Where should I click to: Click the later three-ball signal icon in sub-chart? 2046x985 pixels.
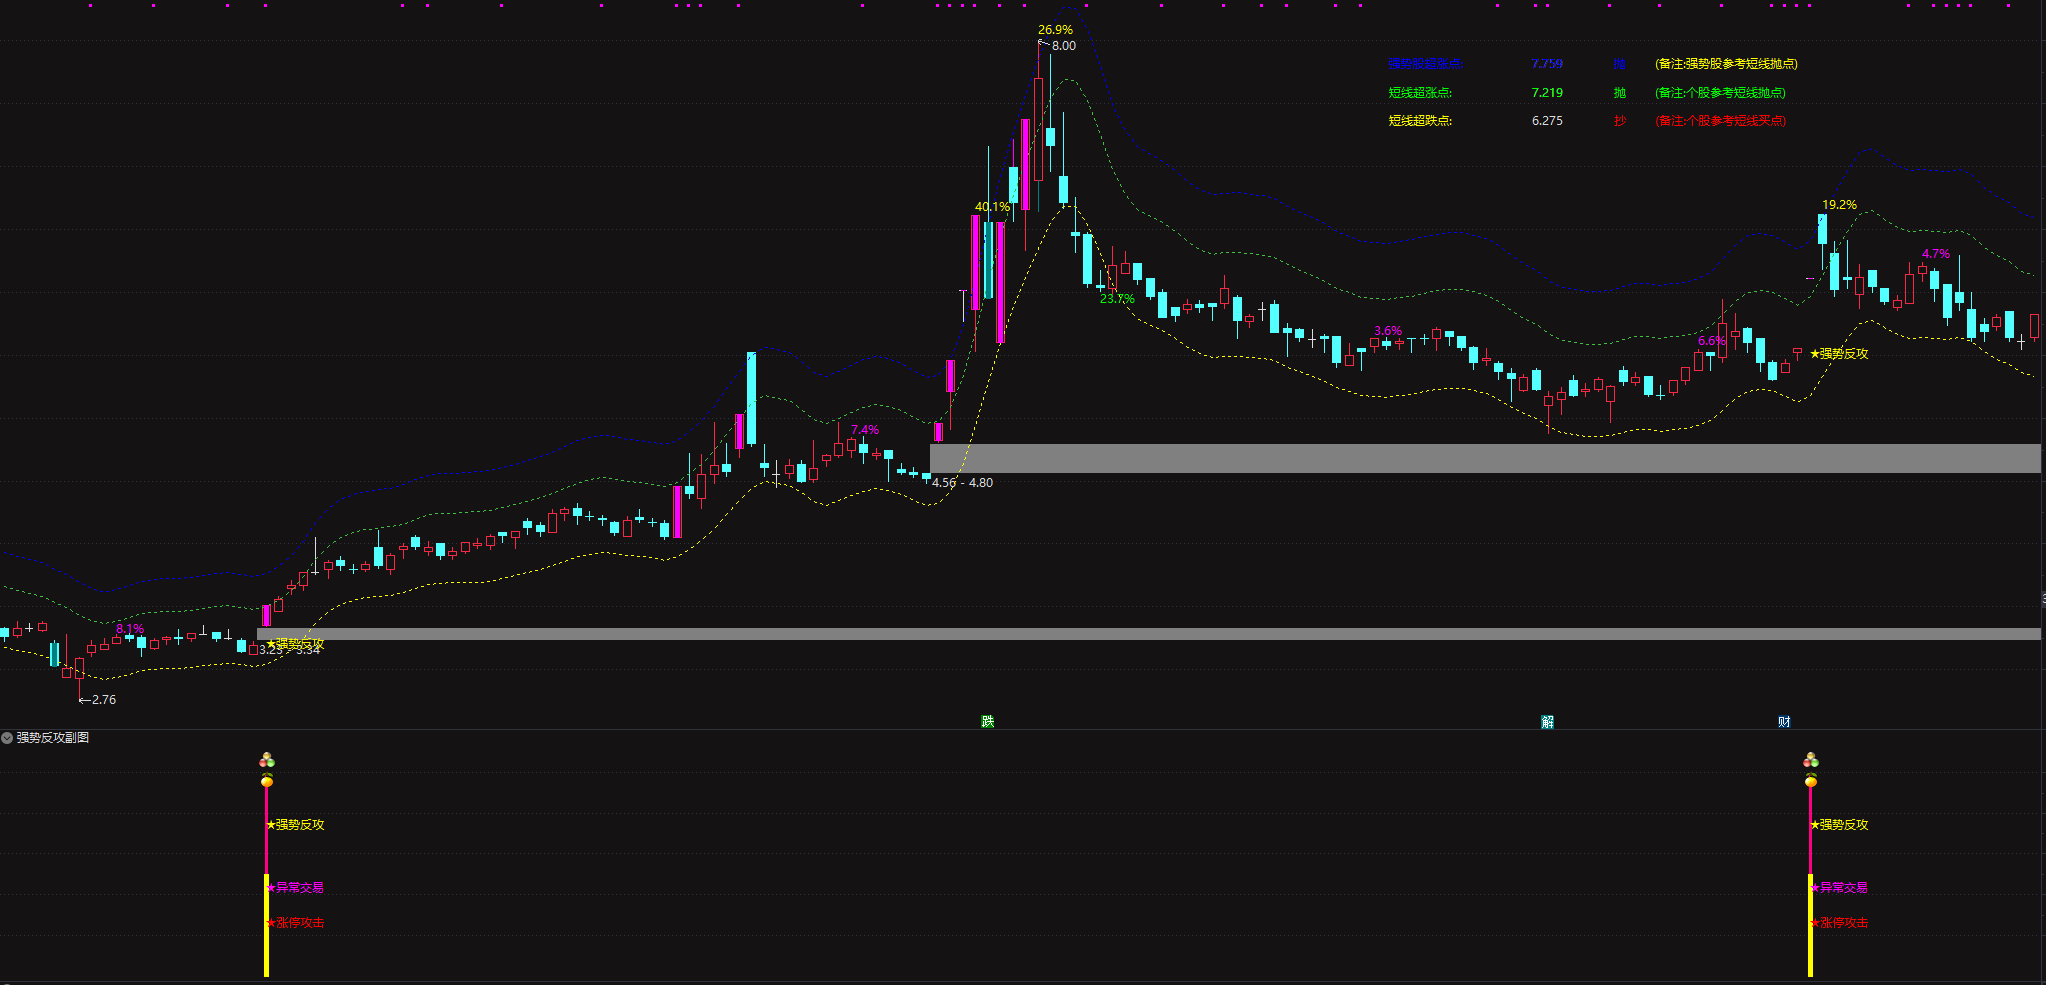(1811, 761)
